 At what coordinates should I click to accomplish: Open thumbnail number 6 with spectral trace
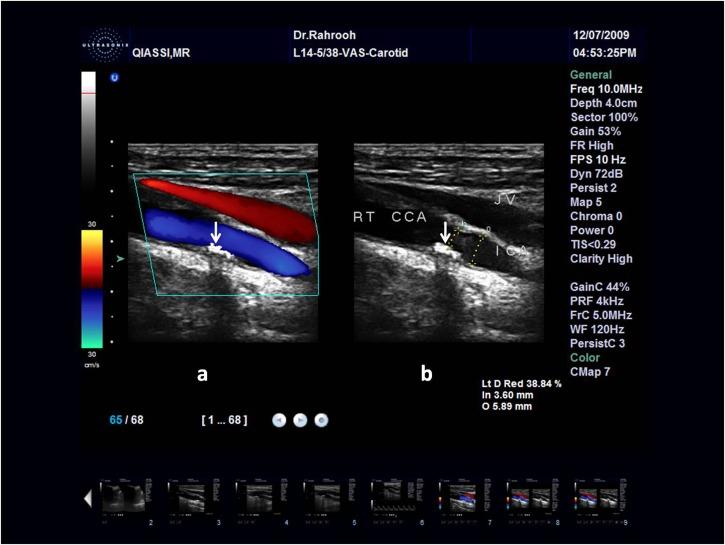(397, 498)
